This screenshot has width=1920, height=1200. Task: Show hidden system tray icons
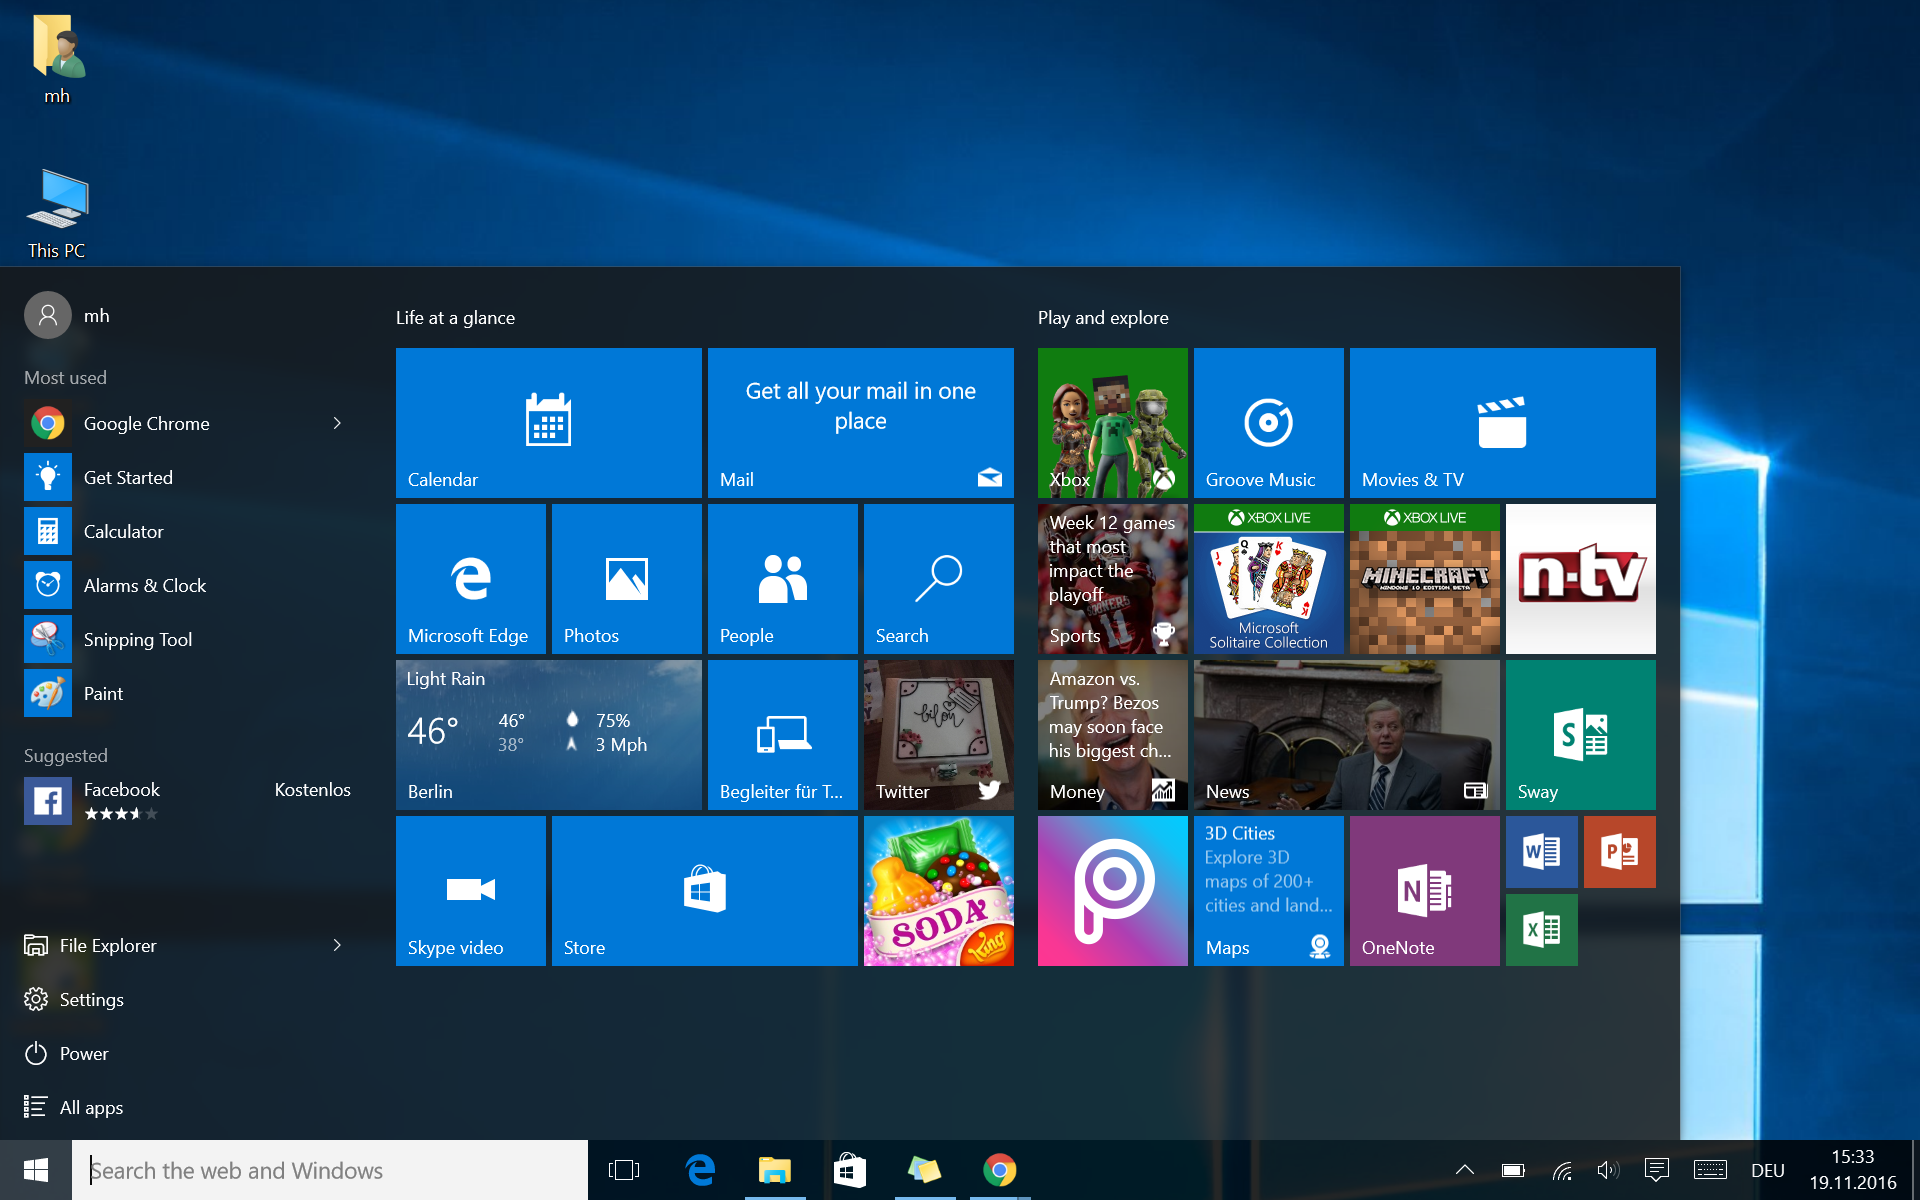pos(1464,1170)
